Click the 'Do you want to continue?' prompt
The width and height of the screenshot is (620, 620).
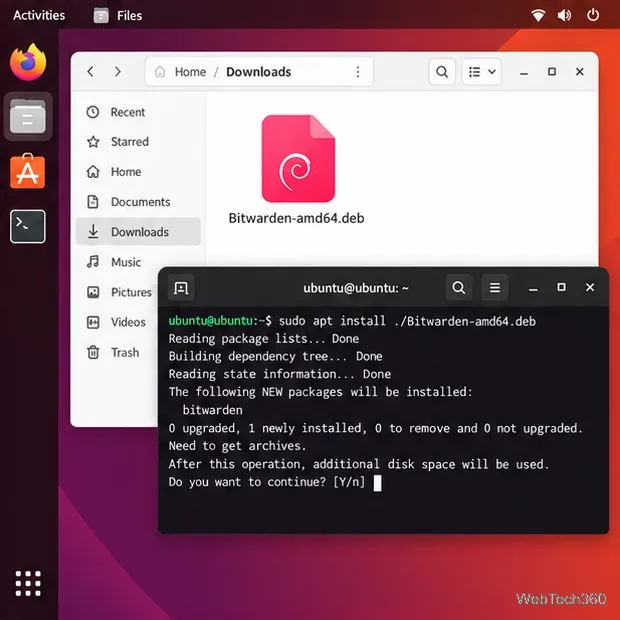pos(267,482)
